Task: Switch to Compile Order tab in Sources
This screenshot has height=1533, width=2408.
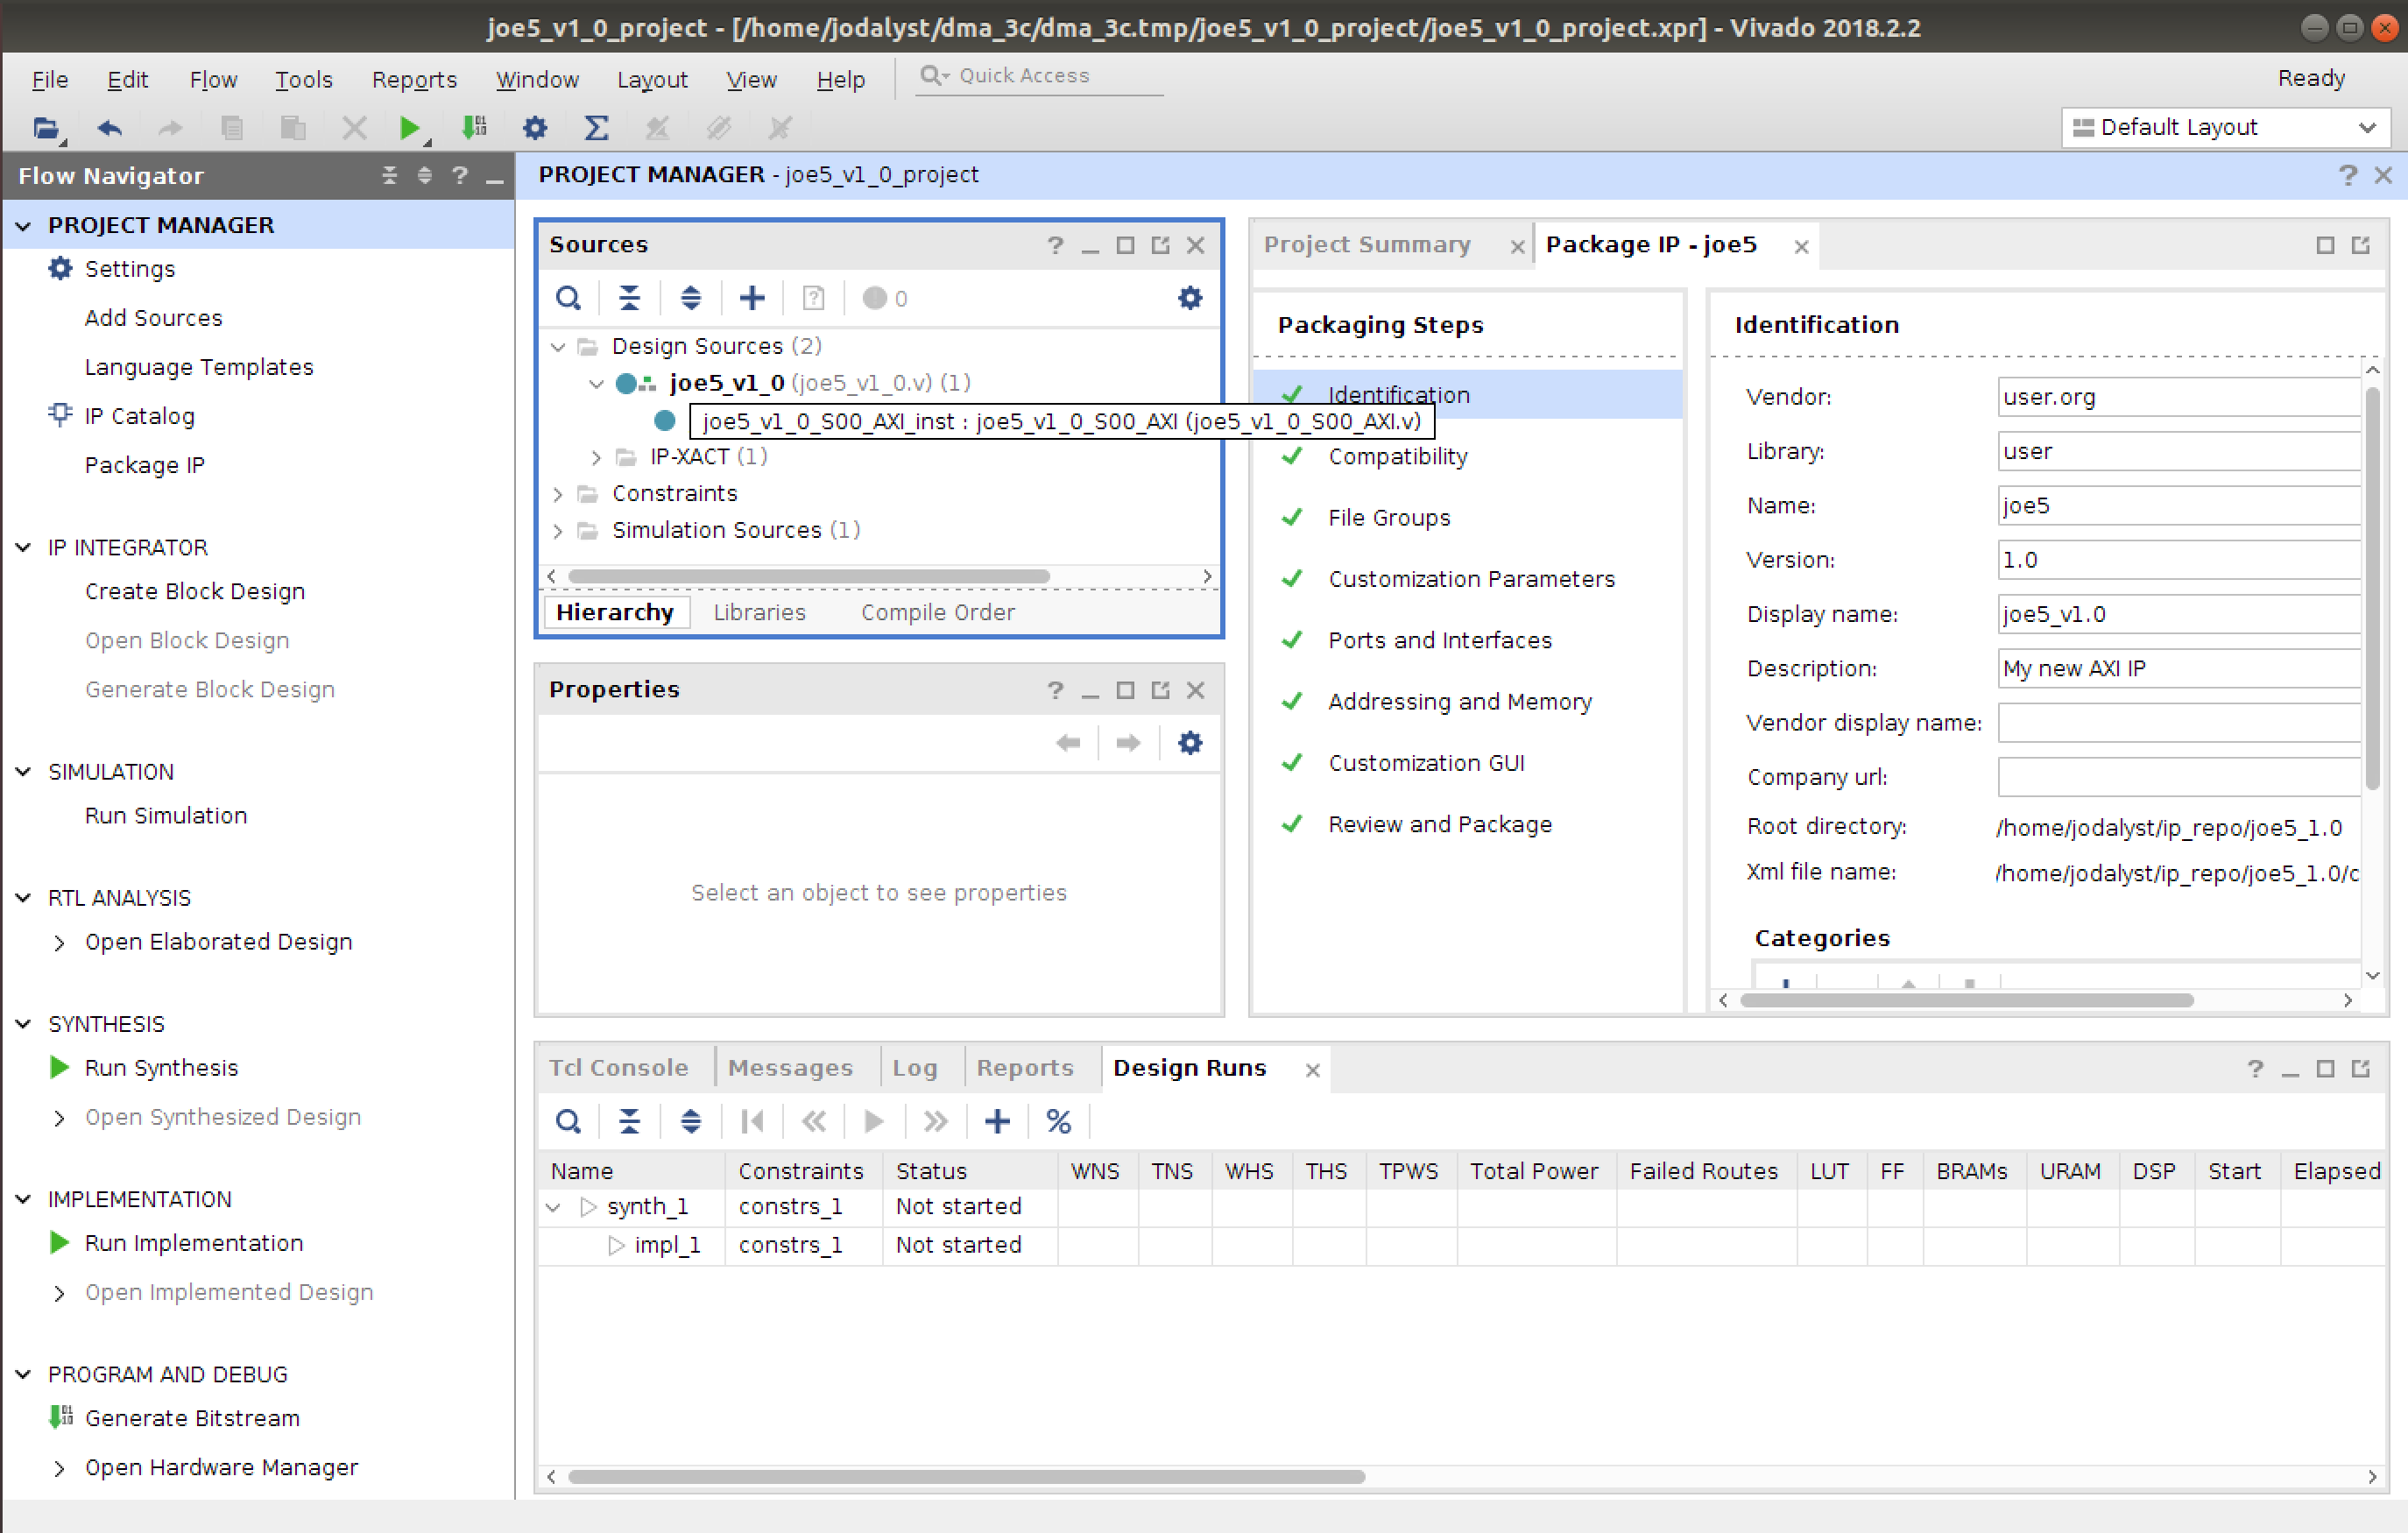Action: tap(937, 612)
